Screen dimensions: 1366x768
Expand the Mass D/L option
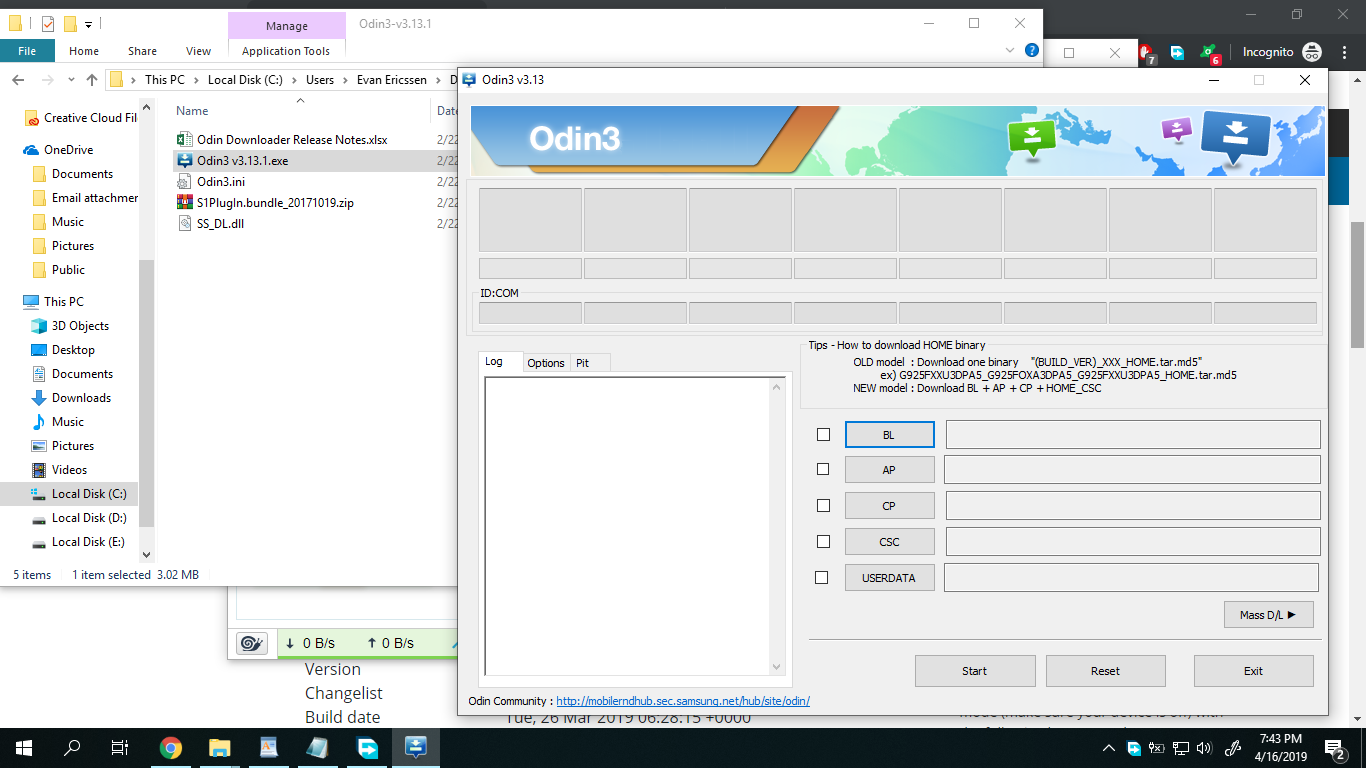click(x=1268, y=615)
